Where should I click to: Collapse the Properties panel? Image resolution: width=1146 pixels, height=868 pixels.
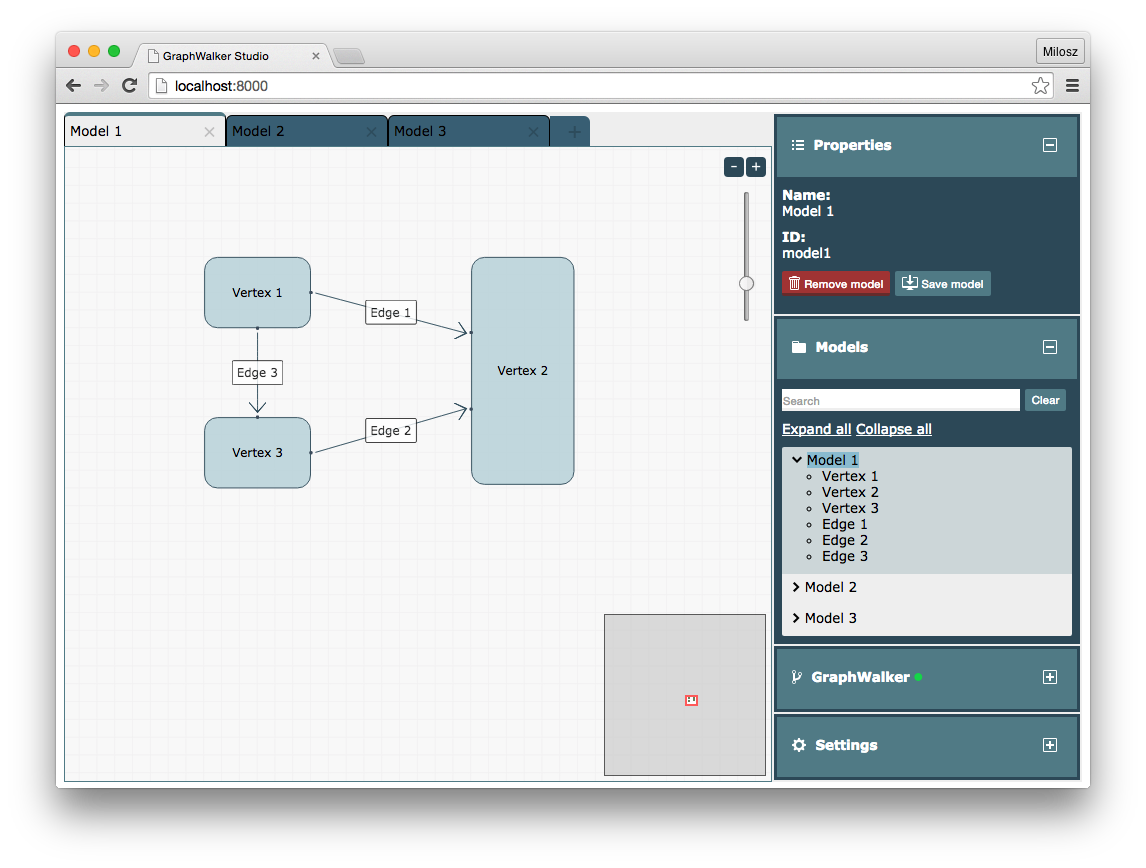tap(1050, 144)
